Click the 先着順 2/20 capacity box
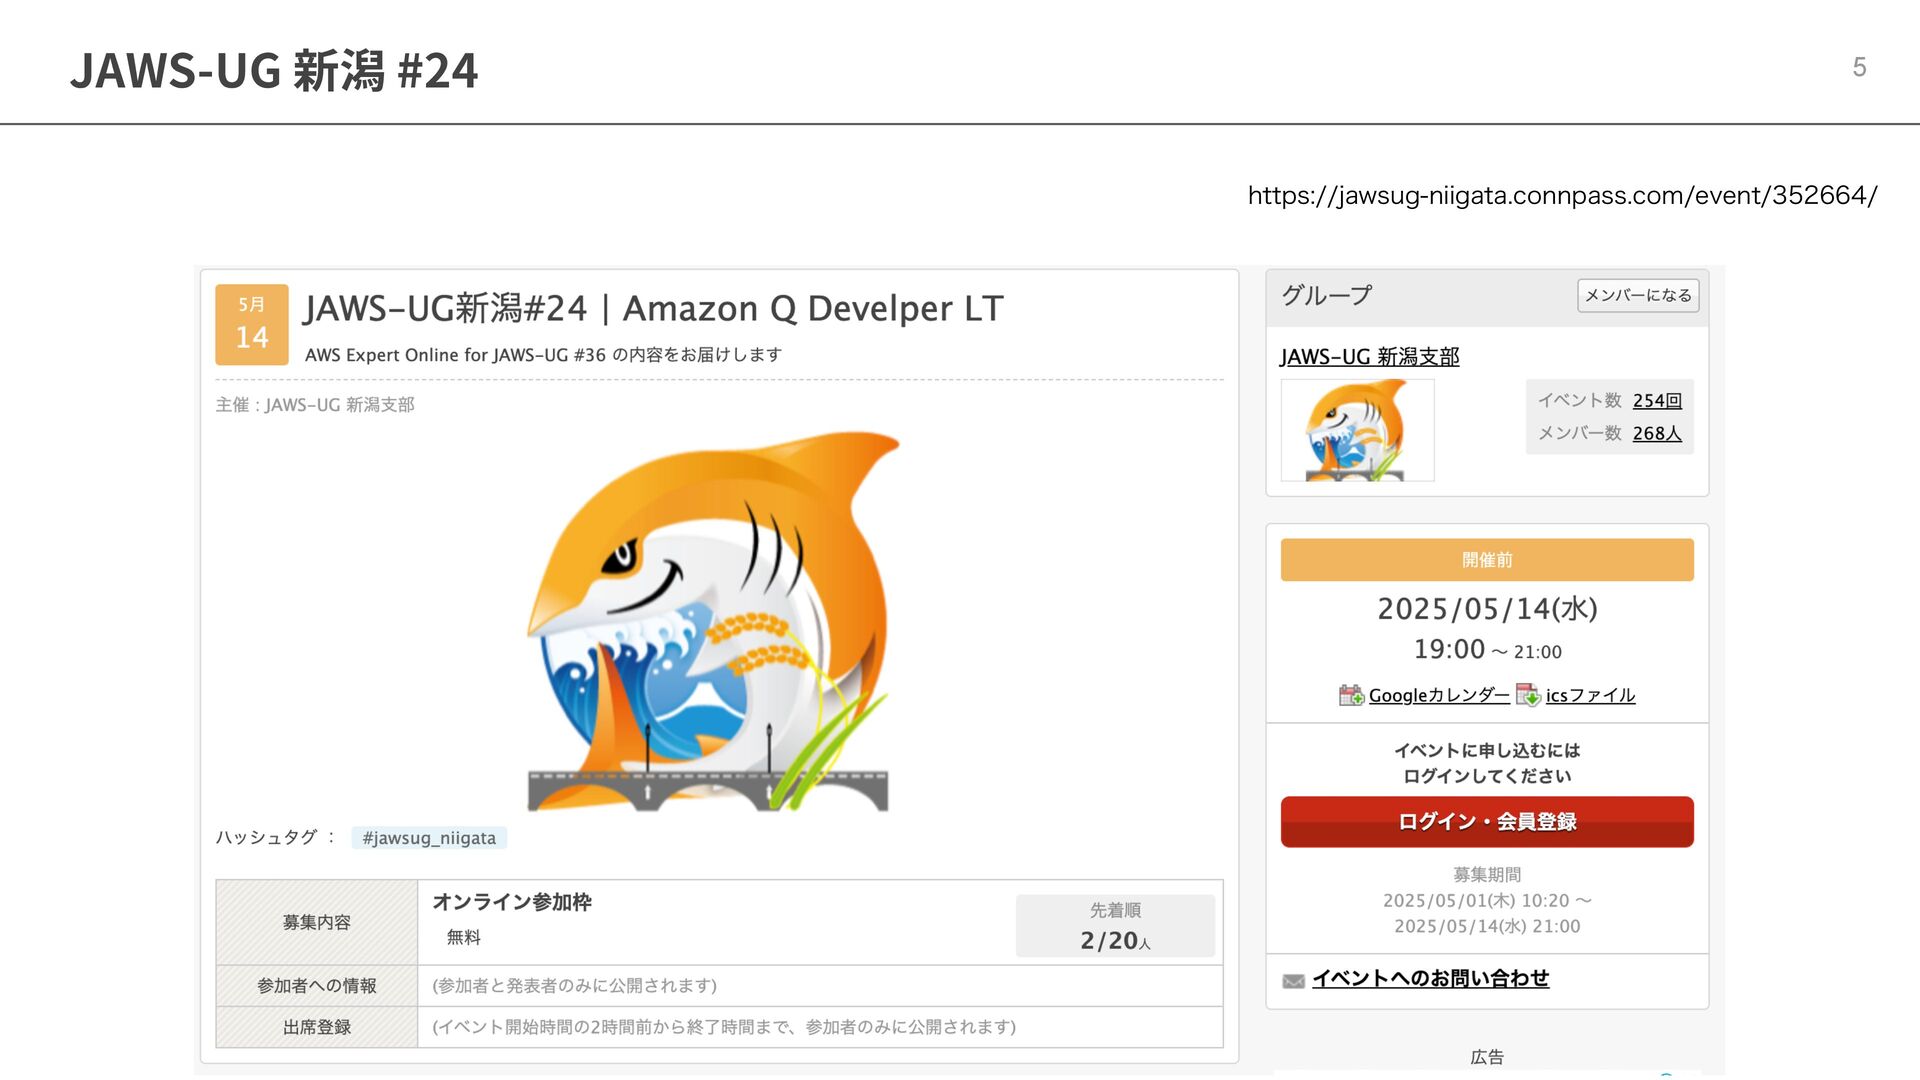 (1115, 926)
